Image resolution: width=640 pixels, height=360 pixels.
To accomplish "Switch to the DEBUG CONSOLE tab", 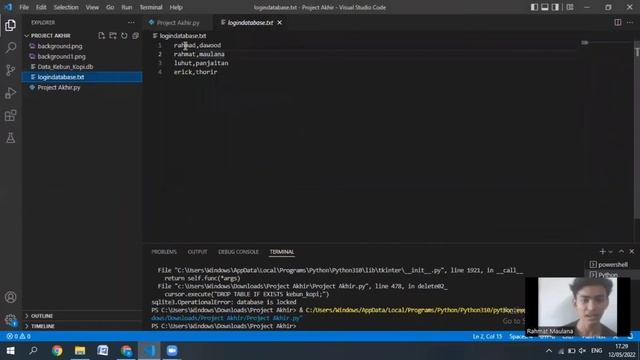I will (x=238, y=252).
